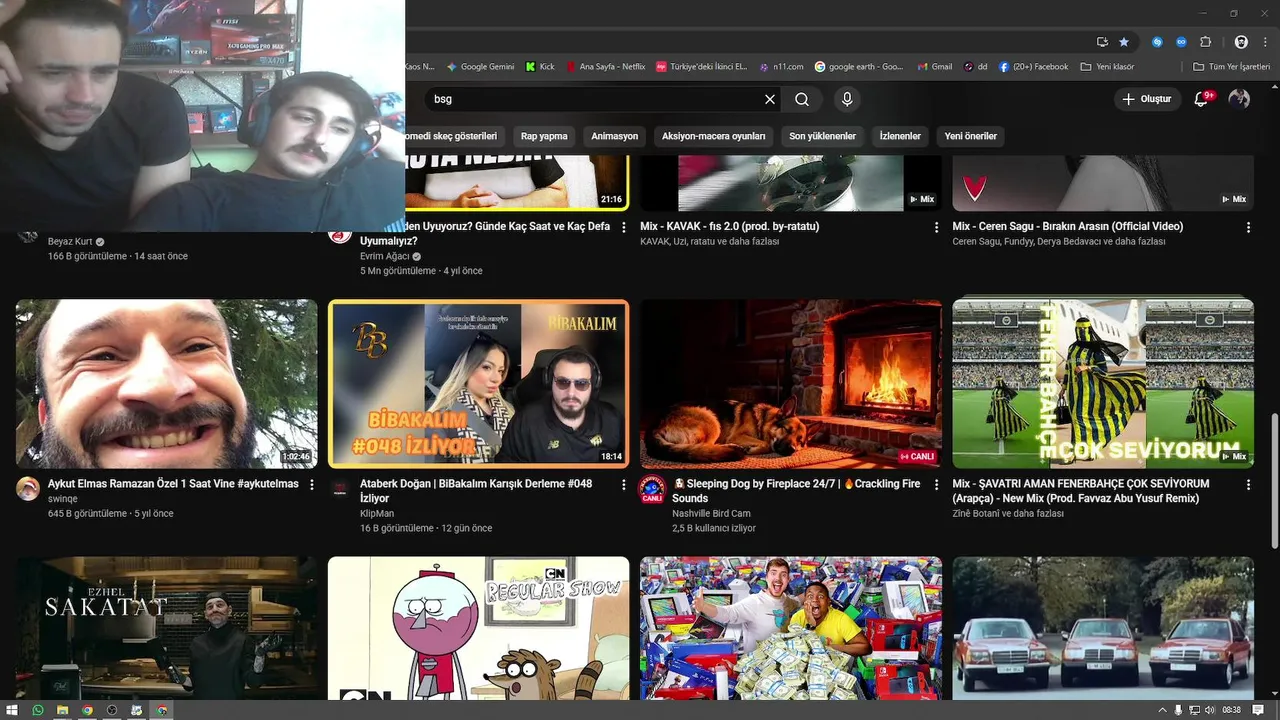Open the Google Gemini bookmark

481,67
